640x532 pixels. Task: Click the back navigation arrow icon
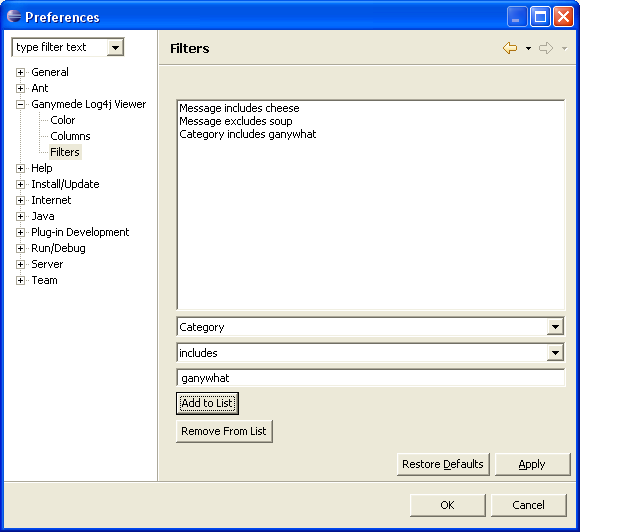pos(510,48)
